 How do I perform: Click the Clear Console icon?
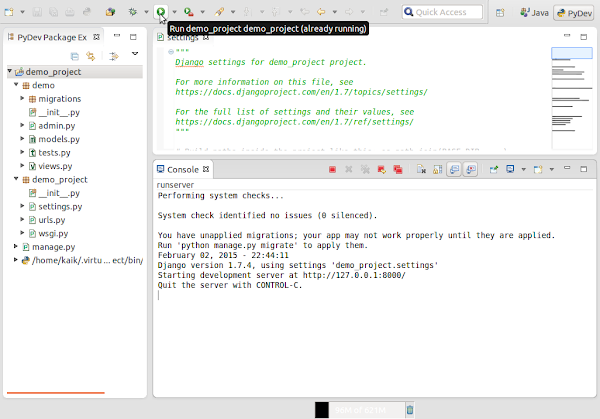coord(421,170)
